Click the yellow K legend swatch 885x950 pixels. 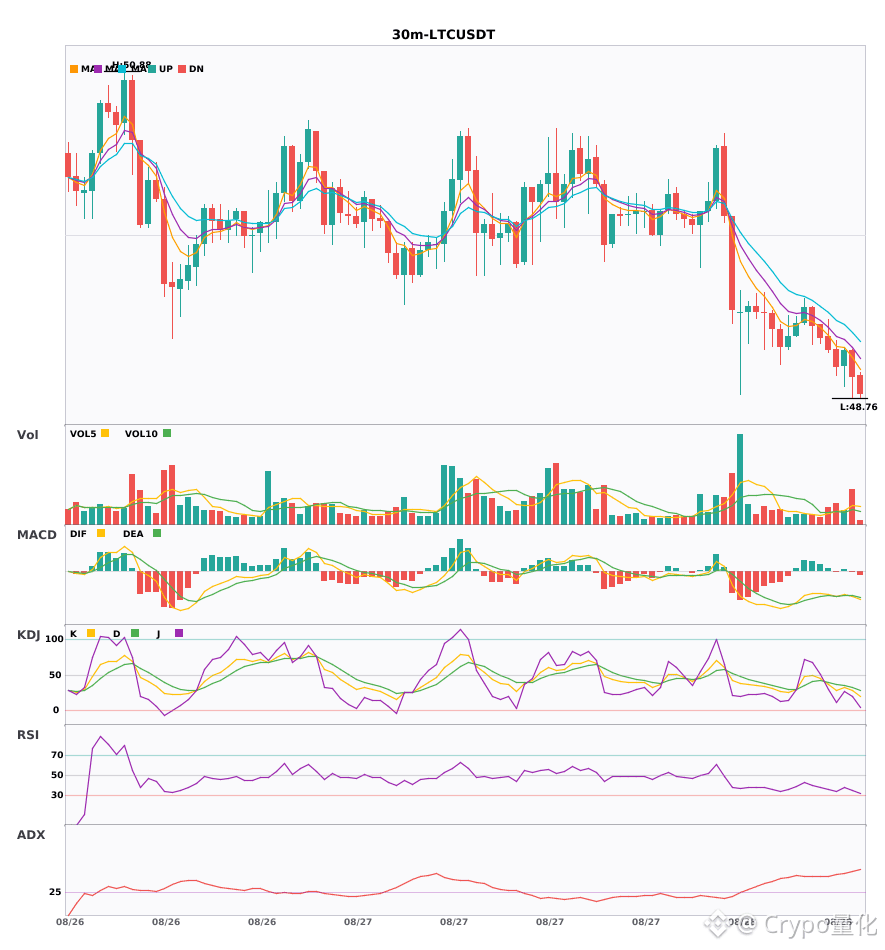click(91, 633)
